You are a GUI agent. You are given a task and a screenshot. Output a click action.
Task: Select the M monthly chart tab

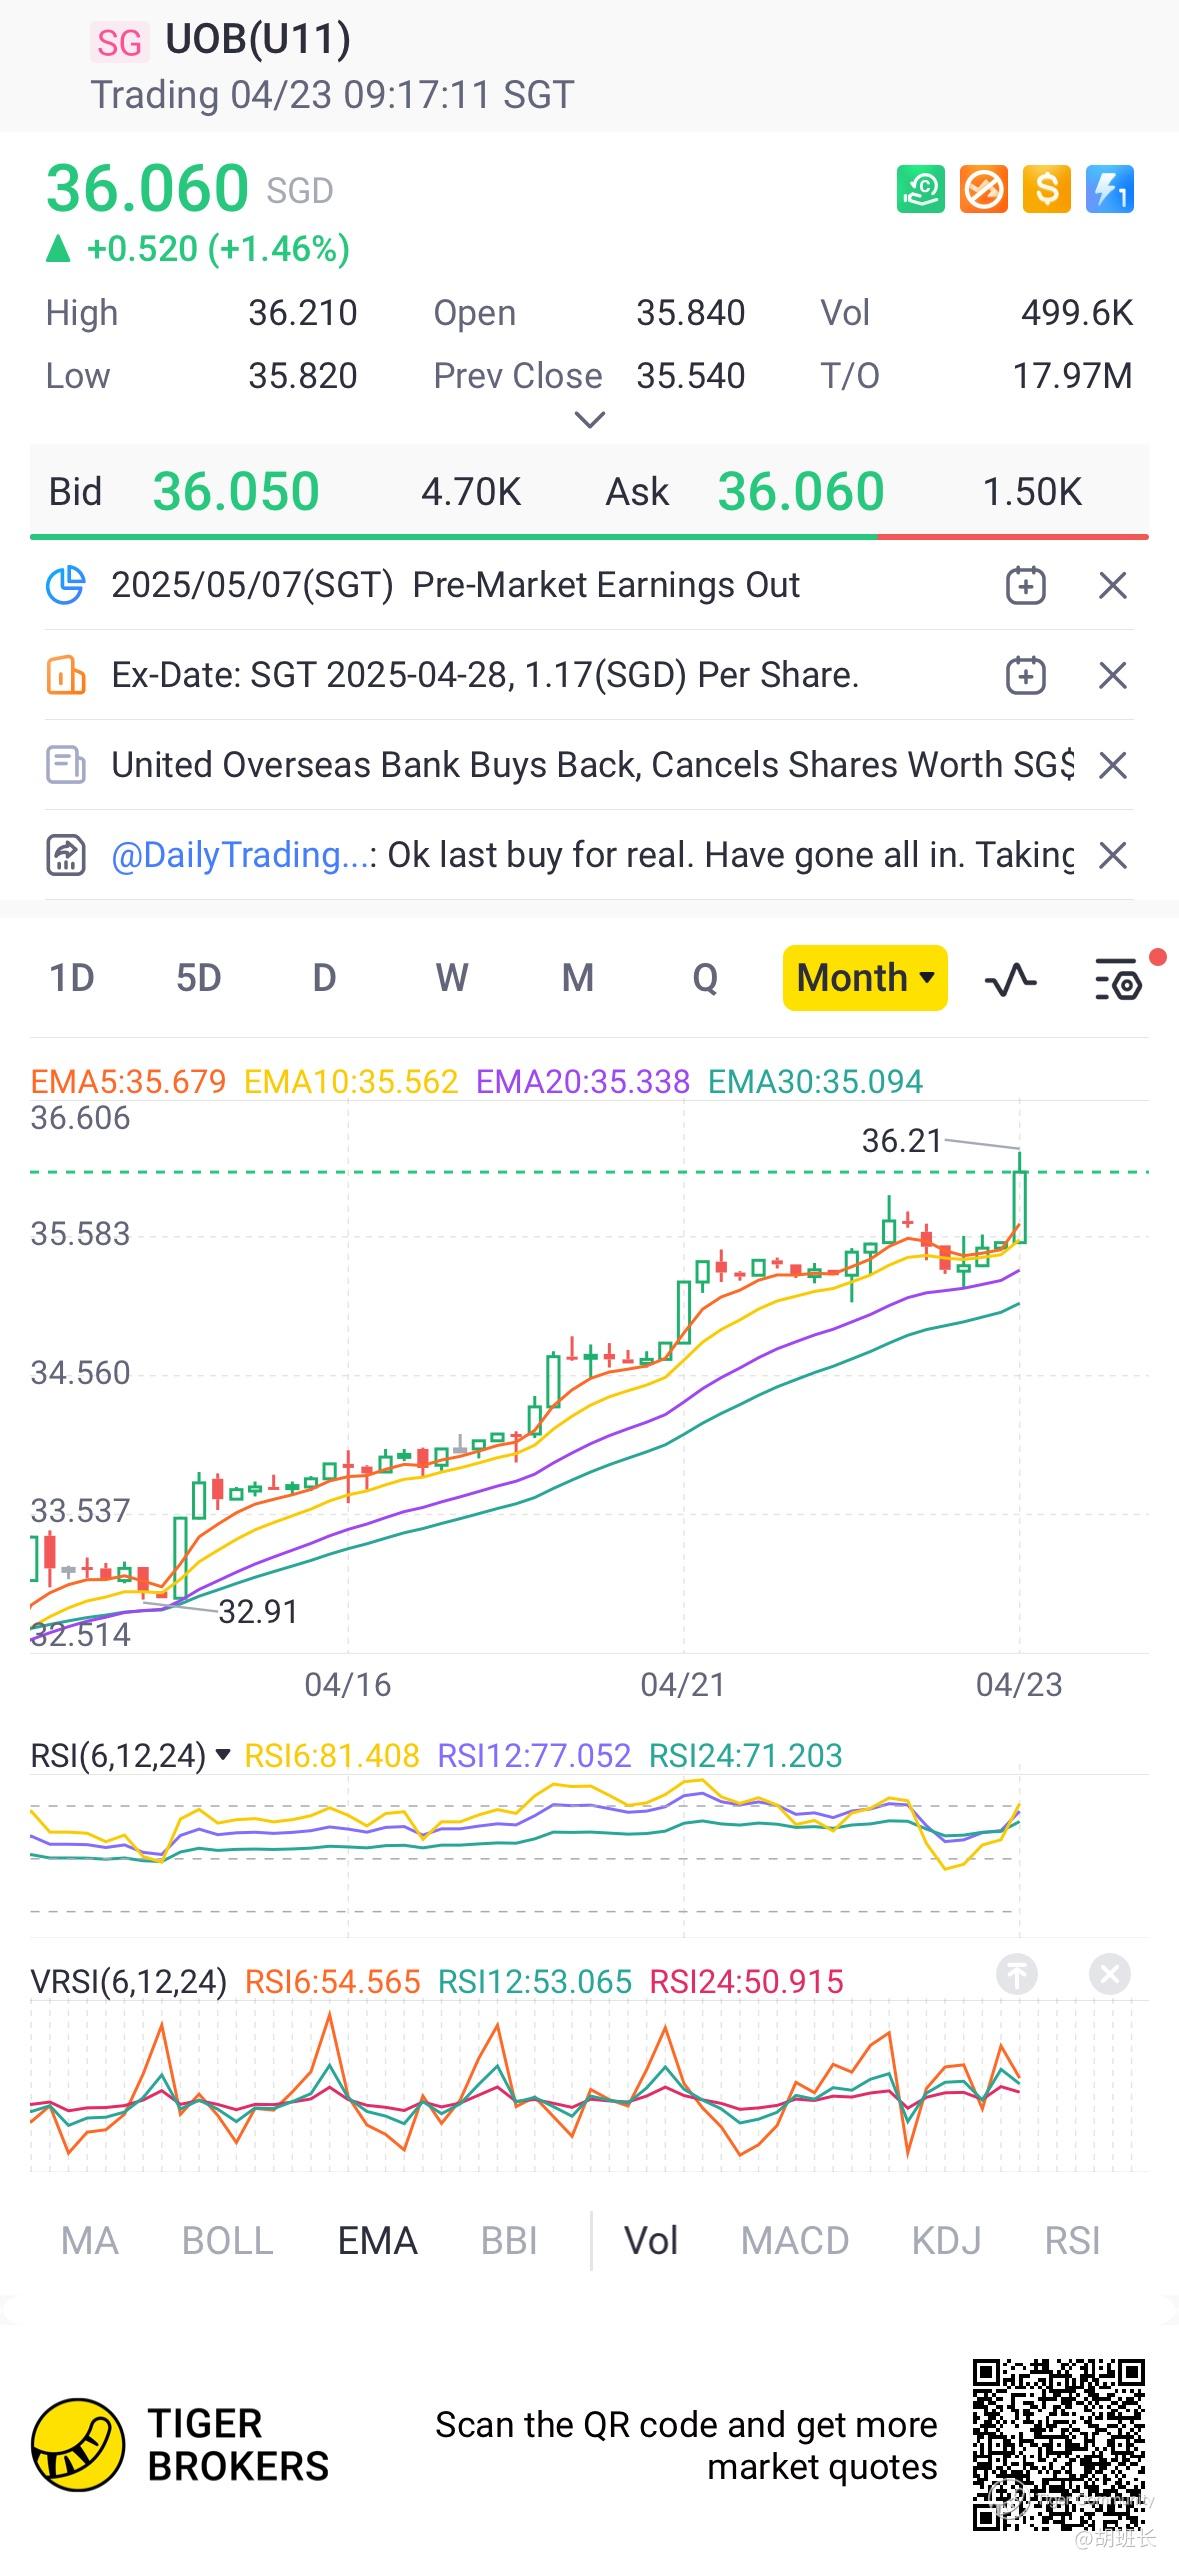tap(578, 978)
